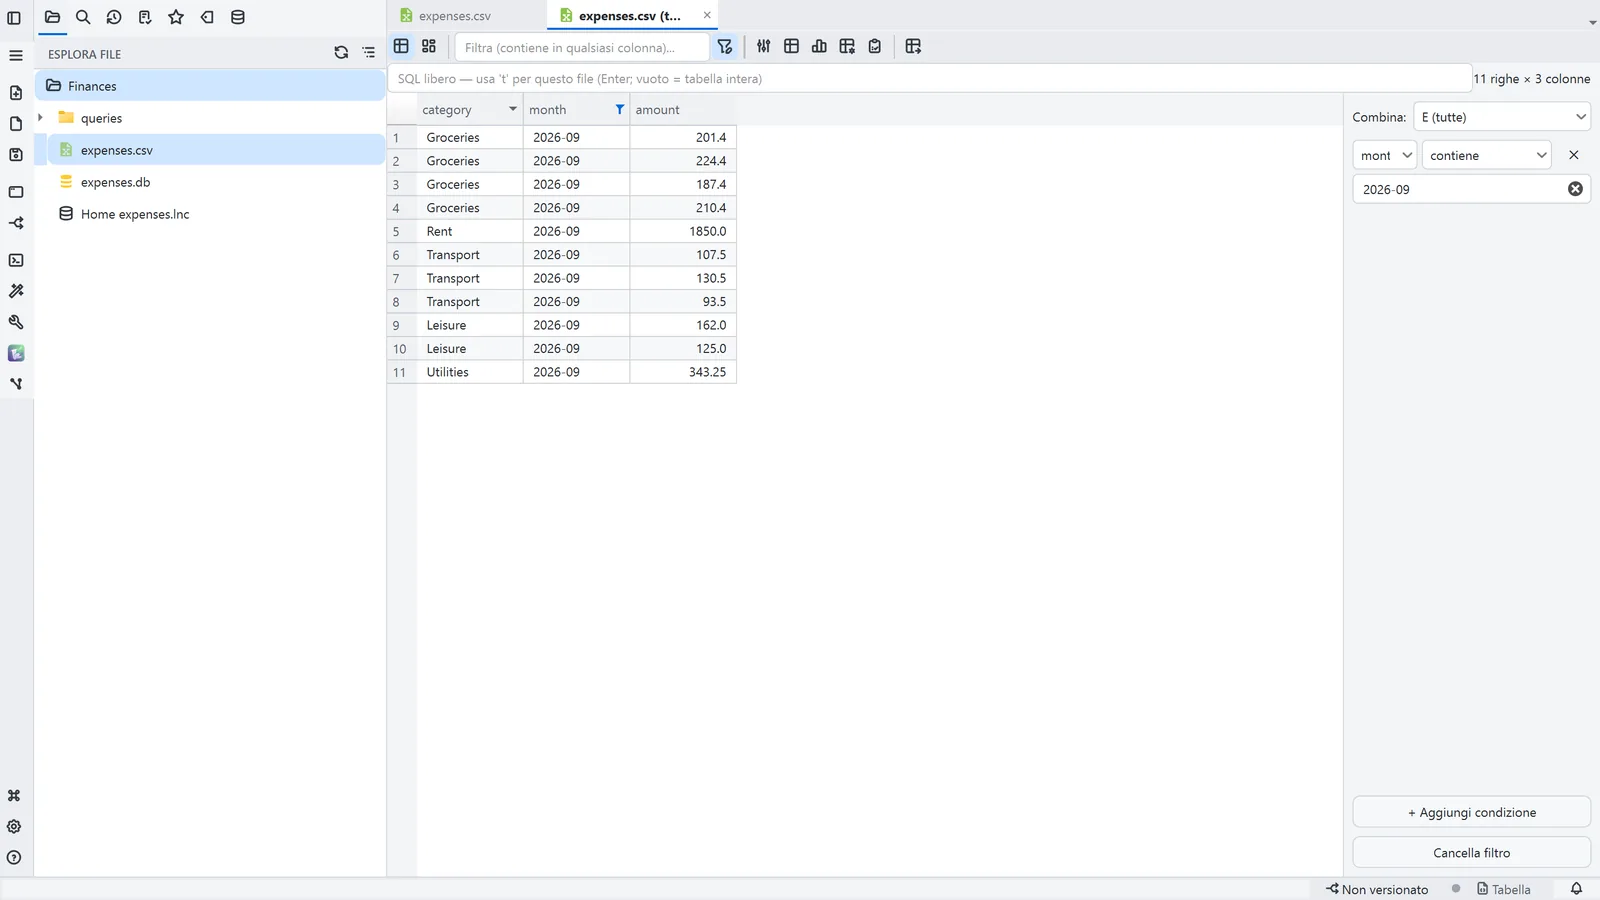The height and width of the screenshot is (900, 1600).
Task: Remove the month filter condition
Action: [1574, 155]
